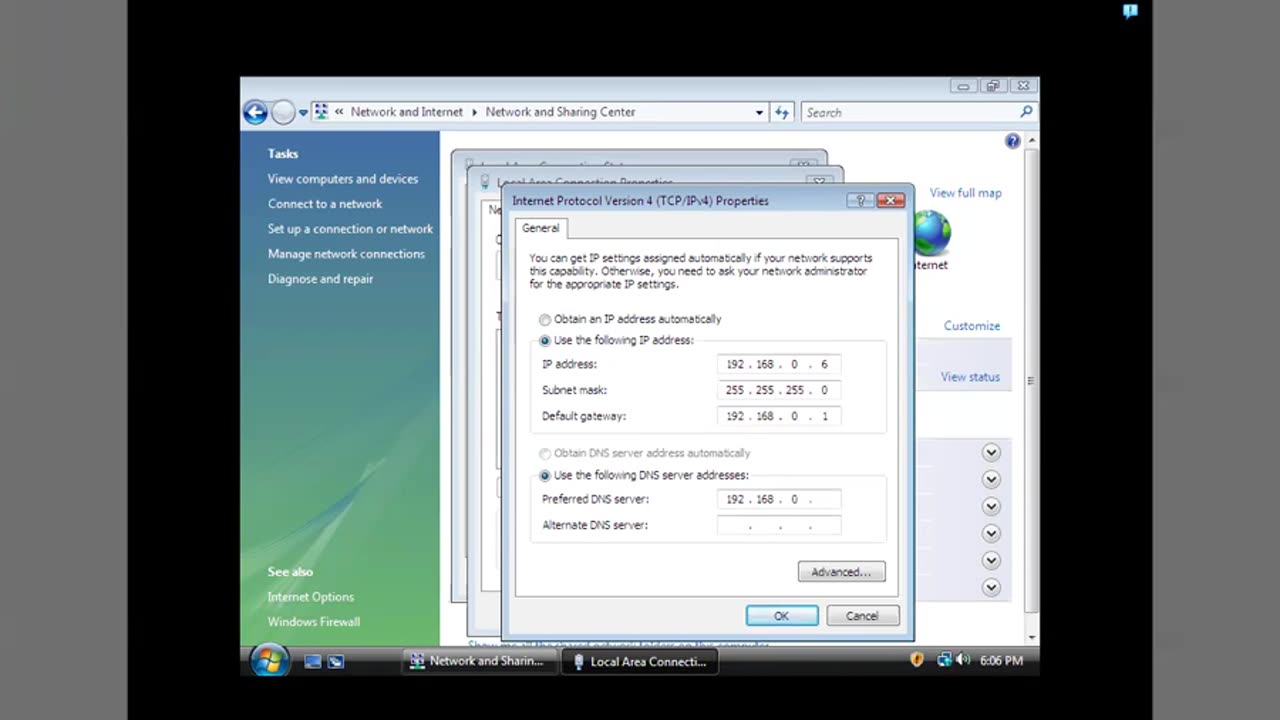This screenshot has height=720, width=1280.
Task: Open the Windows Security shield tray icon
Action: tap(917, 660)
